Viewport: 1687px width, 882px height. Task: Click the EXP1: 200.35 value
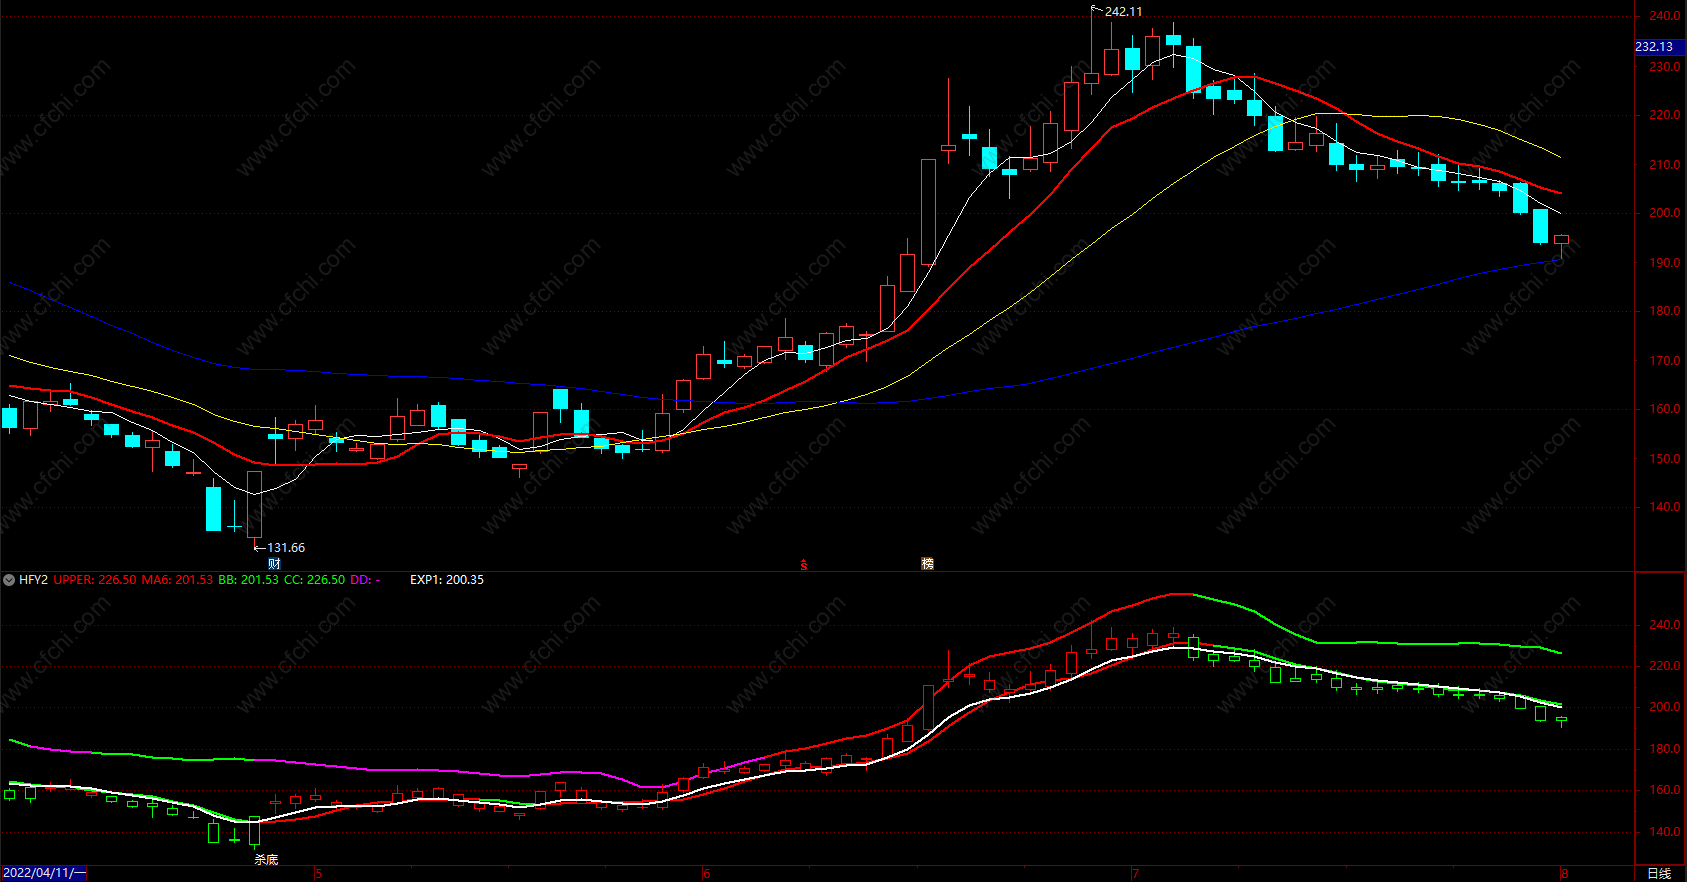point(447,580)
